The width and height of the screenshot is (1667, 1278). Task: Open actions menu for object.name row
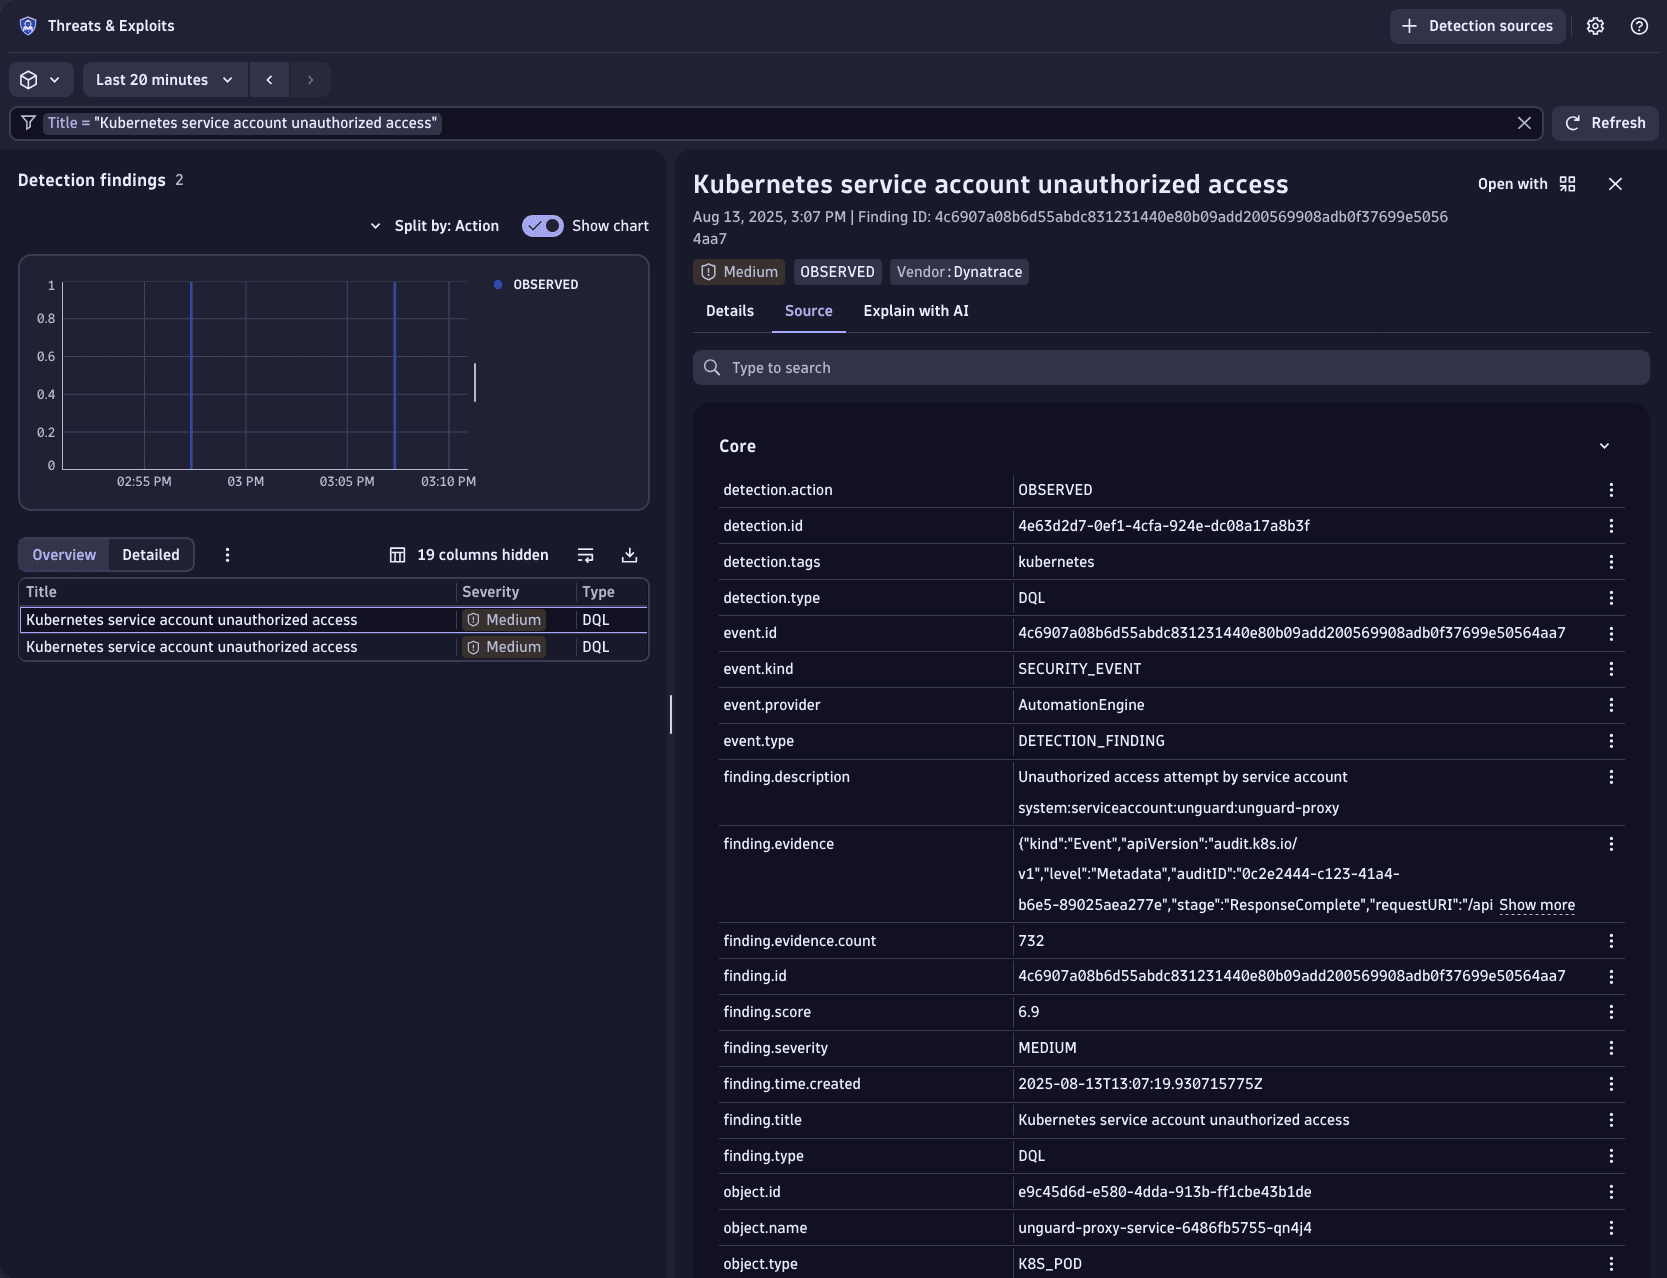pyautogui.click(x=1611, y=1228)
